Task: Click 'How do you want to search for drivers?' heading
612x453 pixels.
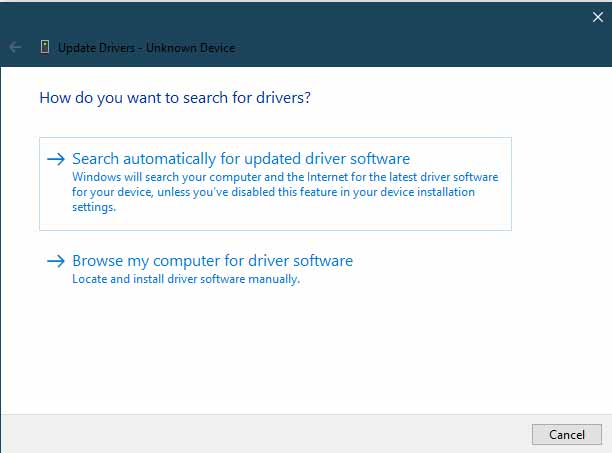Action: tap(175, 98)
